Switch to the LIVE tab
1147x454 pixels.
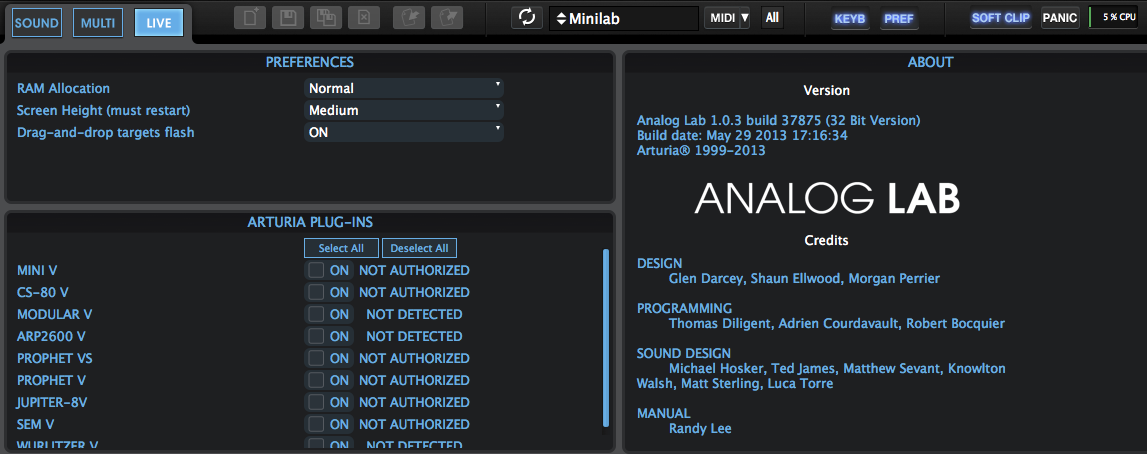(x=159, y=23)
